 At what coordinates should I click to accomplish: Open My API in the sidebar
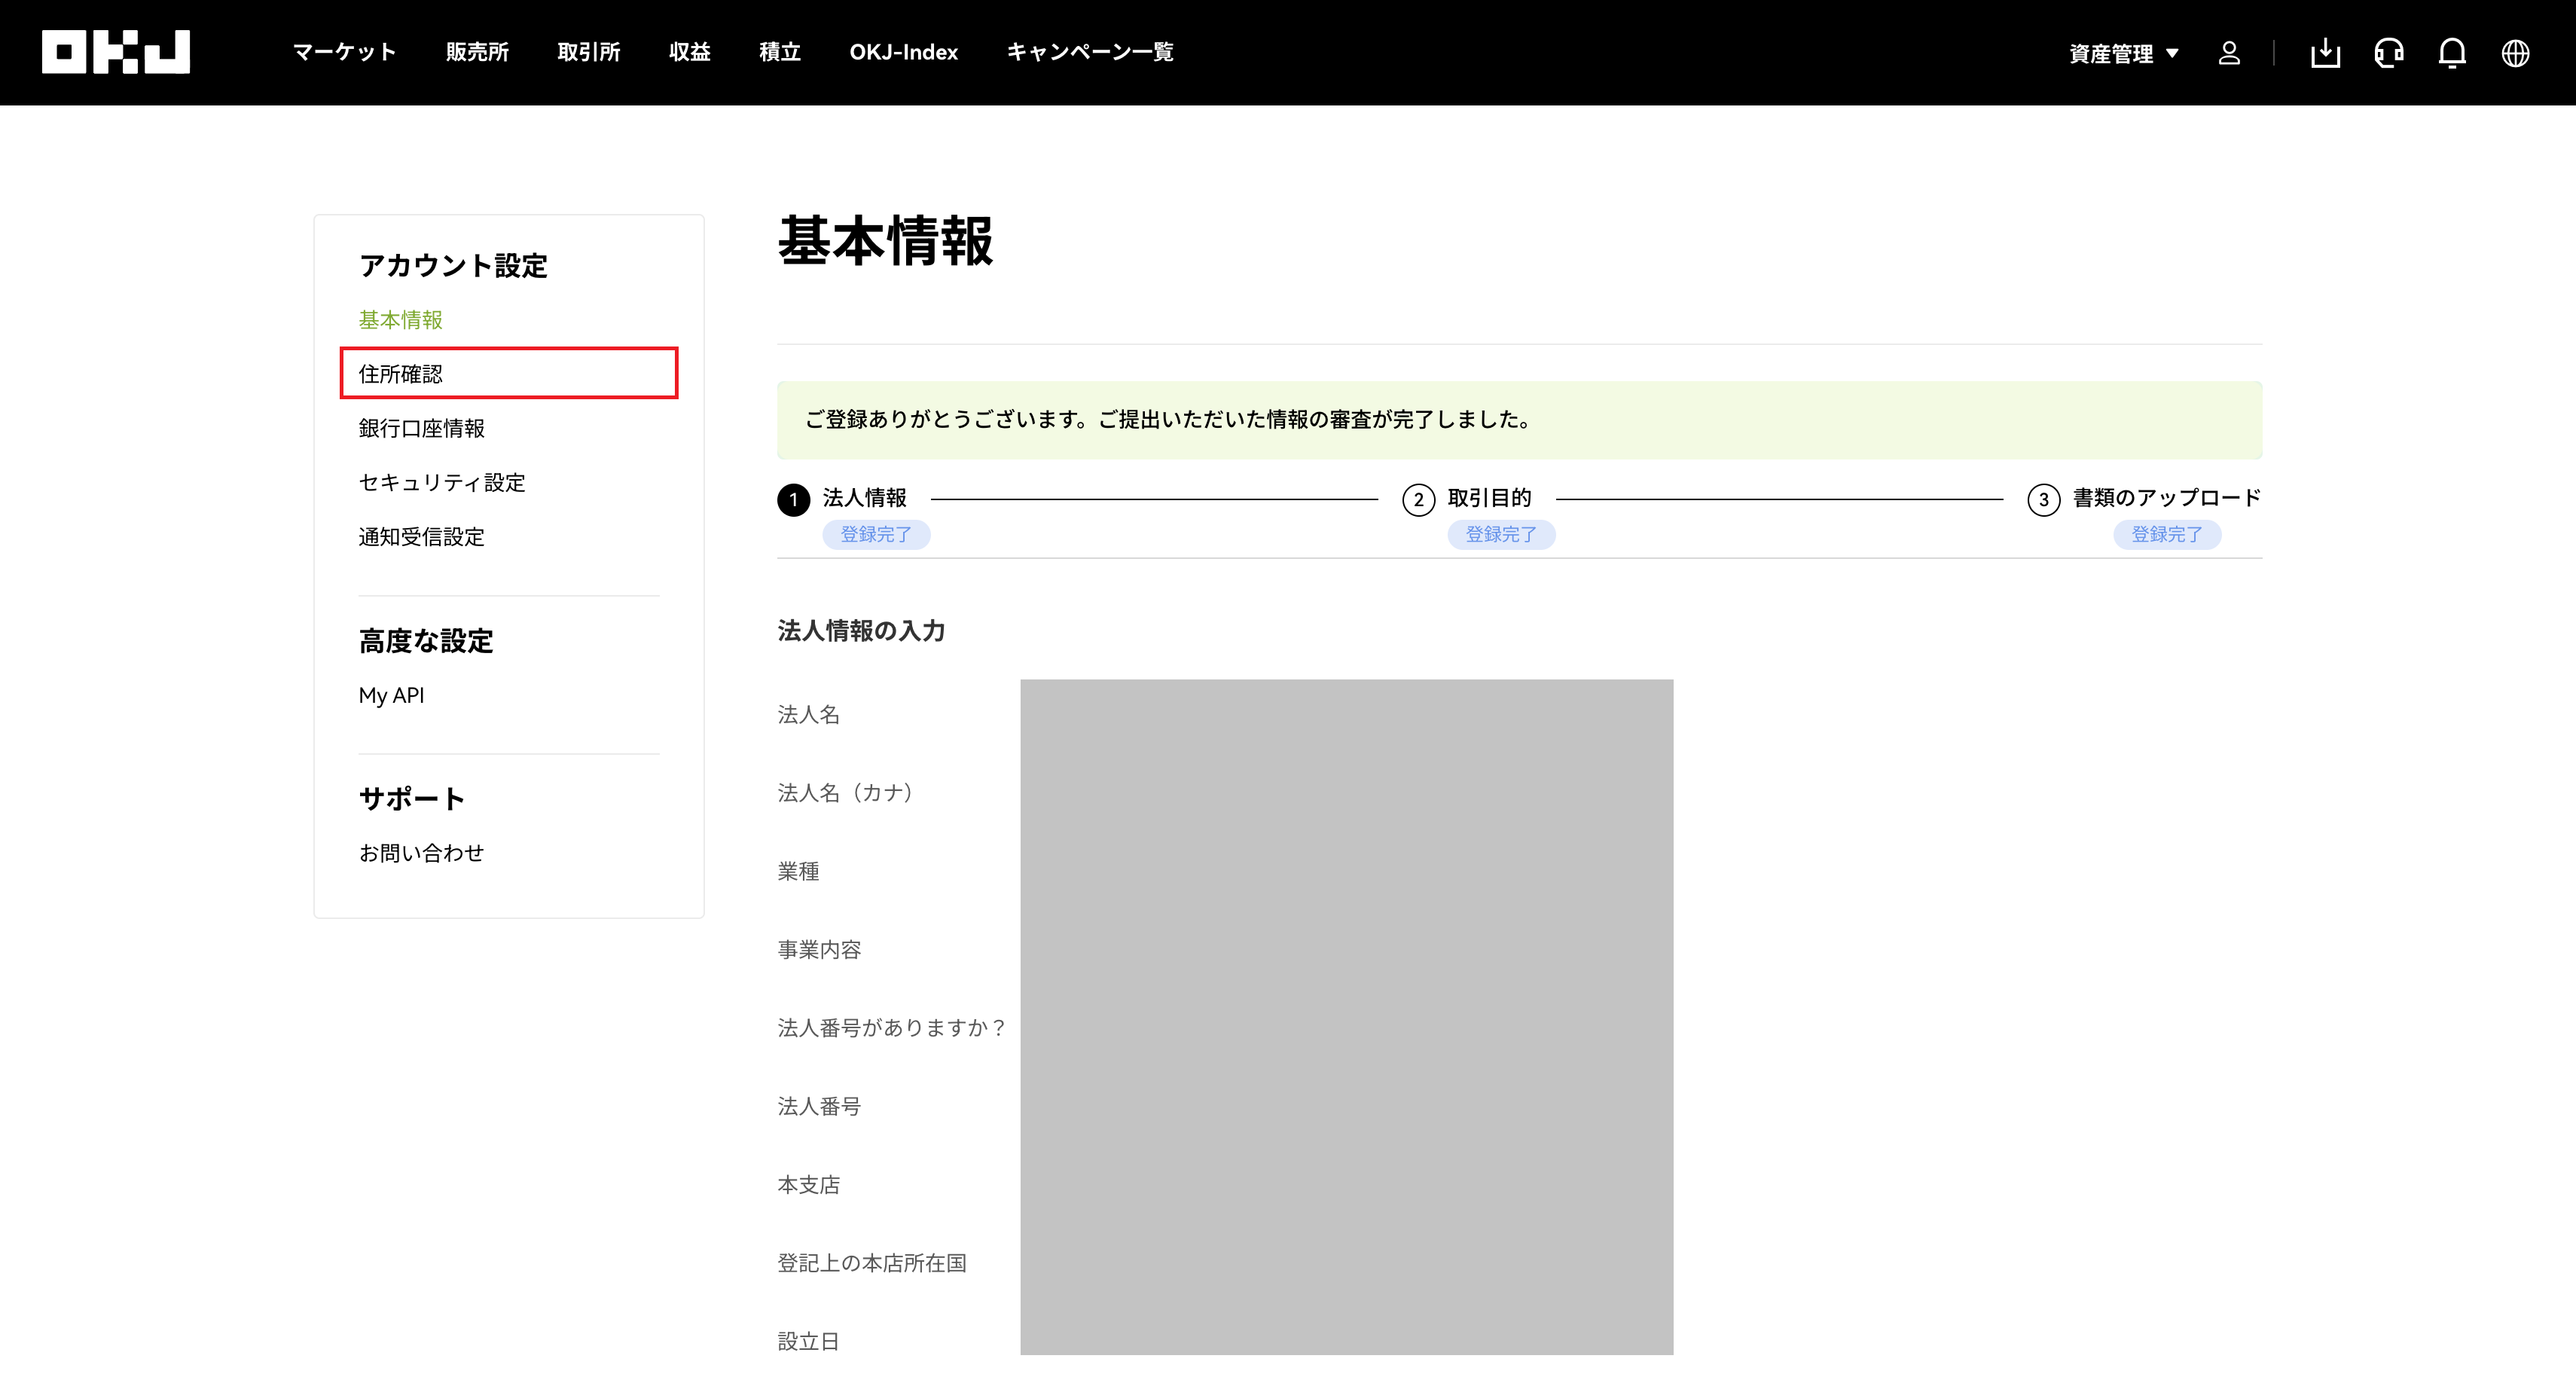click(391, 695)
